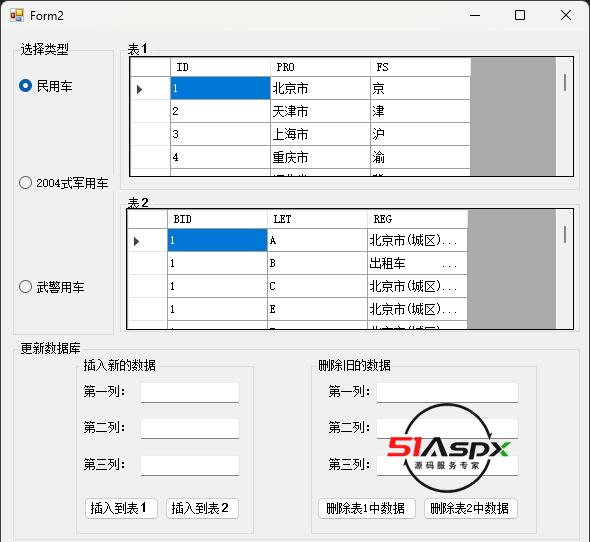Click the ID column header in table 1
The width and height of the screenshot is (590, 542).
tap(220, 67)
